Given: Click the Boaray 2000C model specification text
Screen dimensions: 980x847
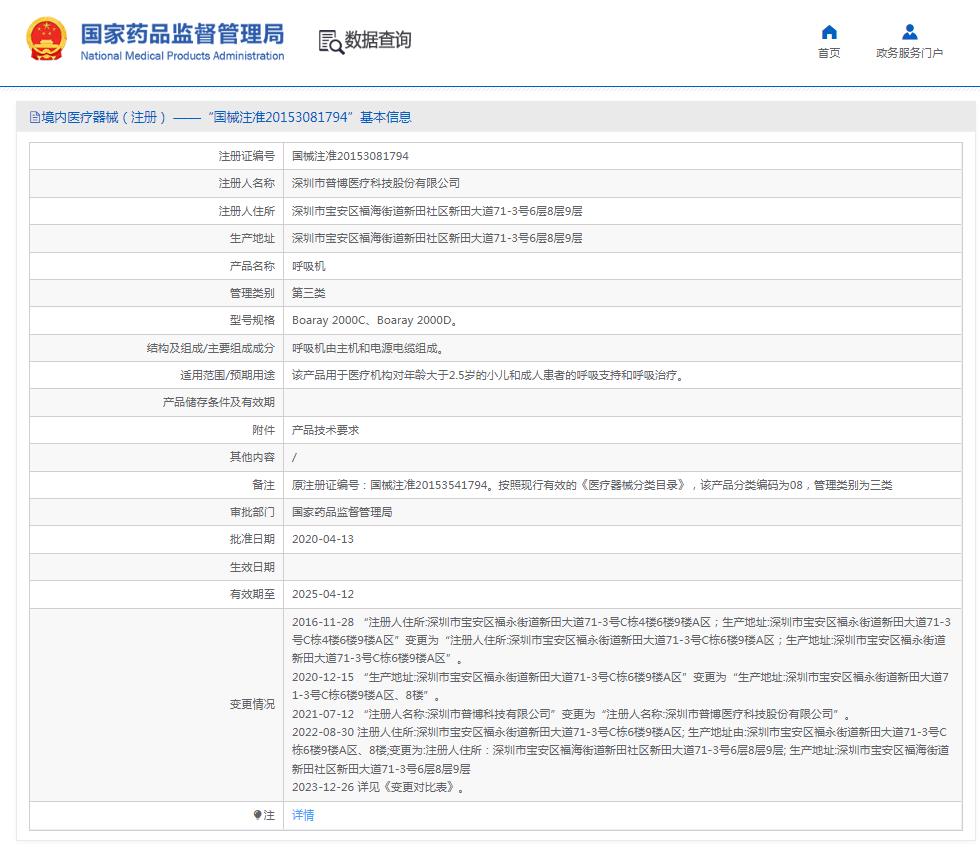Looking at the screenshot, I should (x=330, y=321).
